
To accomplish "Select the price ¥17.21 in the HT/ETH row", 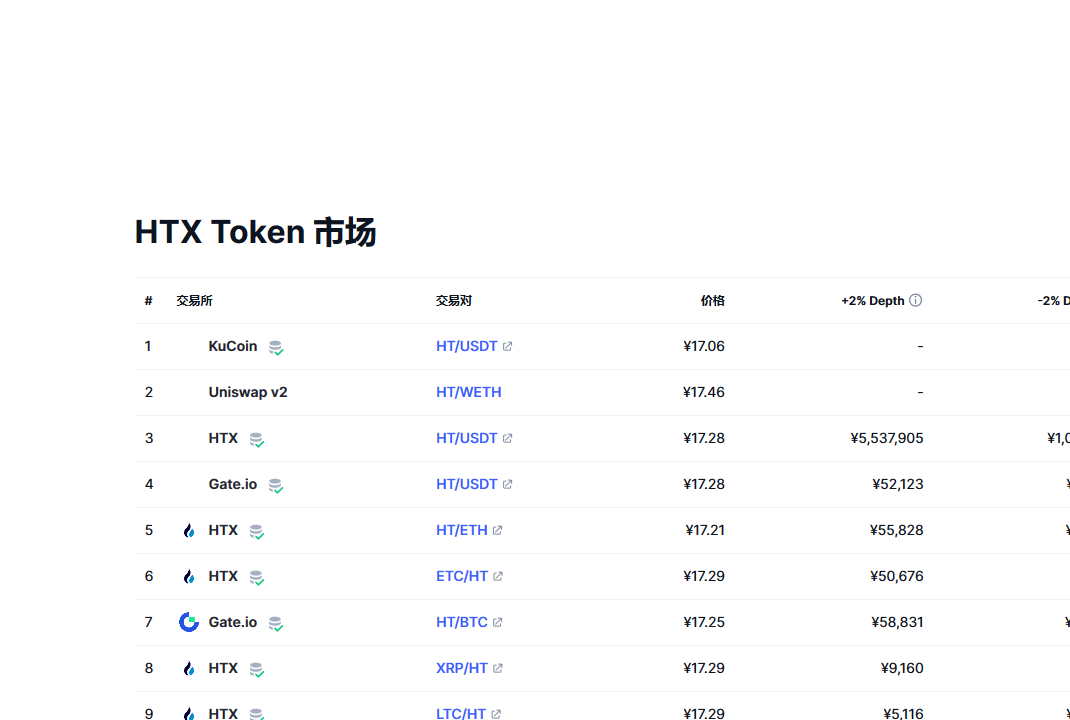I will tap(705, 530).
